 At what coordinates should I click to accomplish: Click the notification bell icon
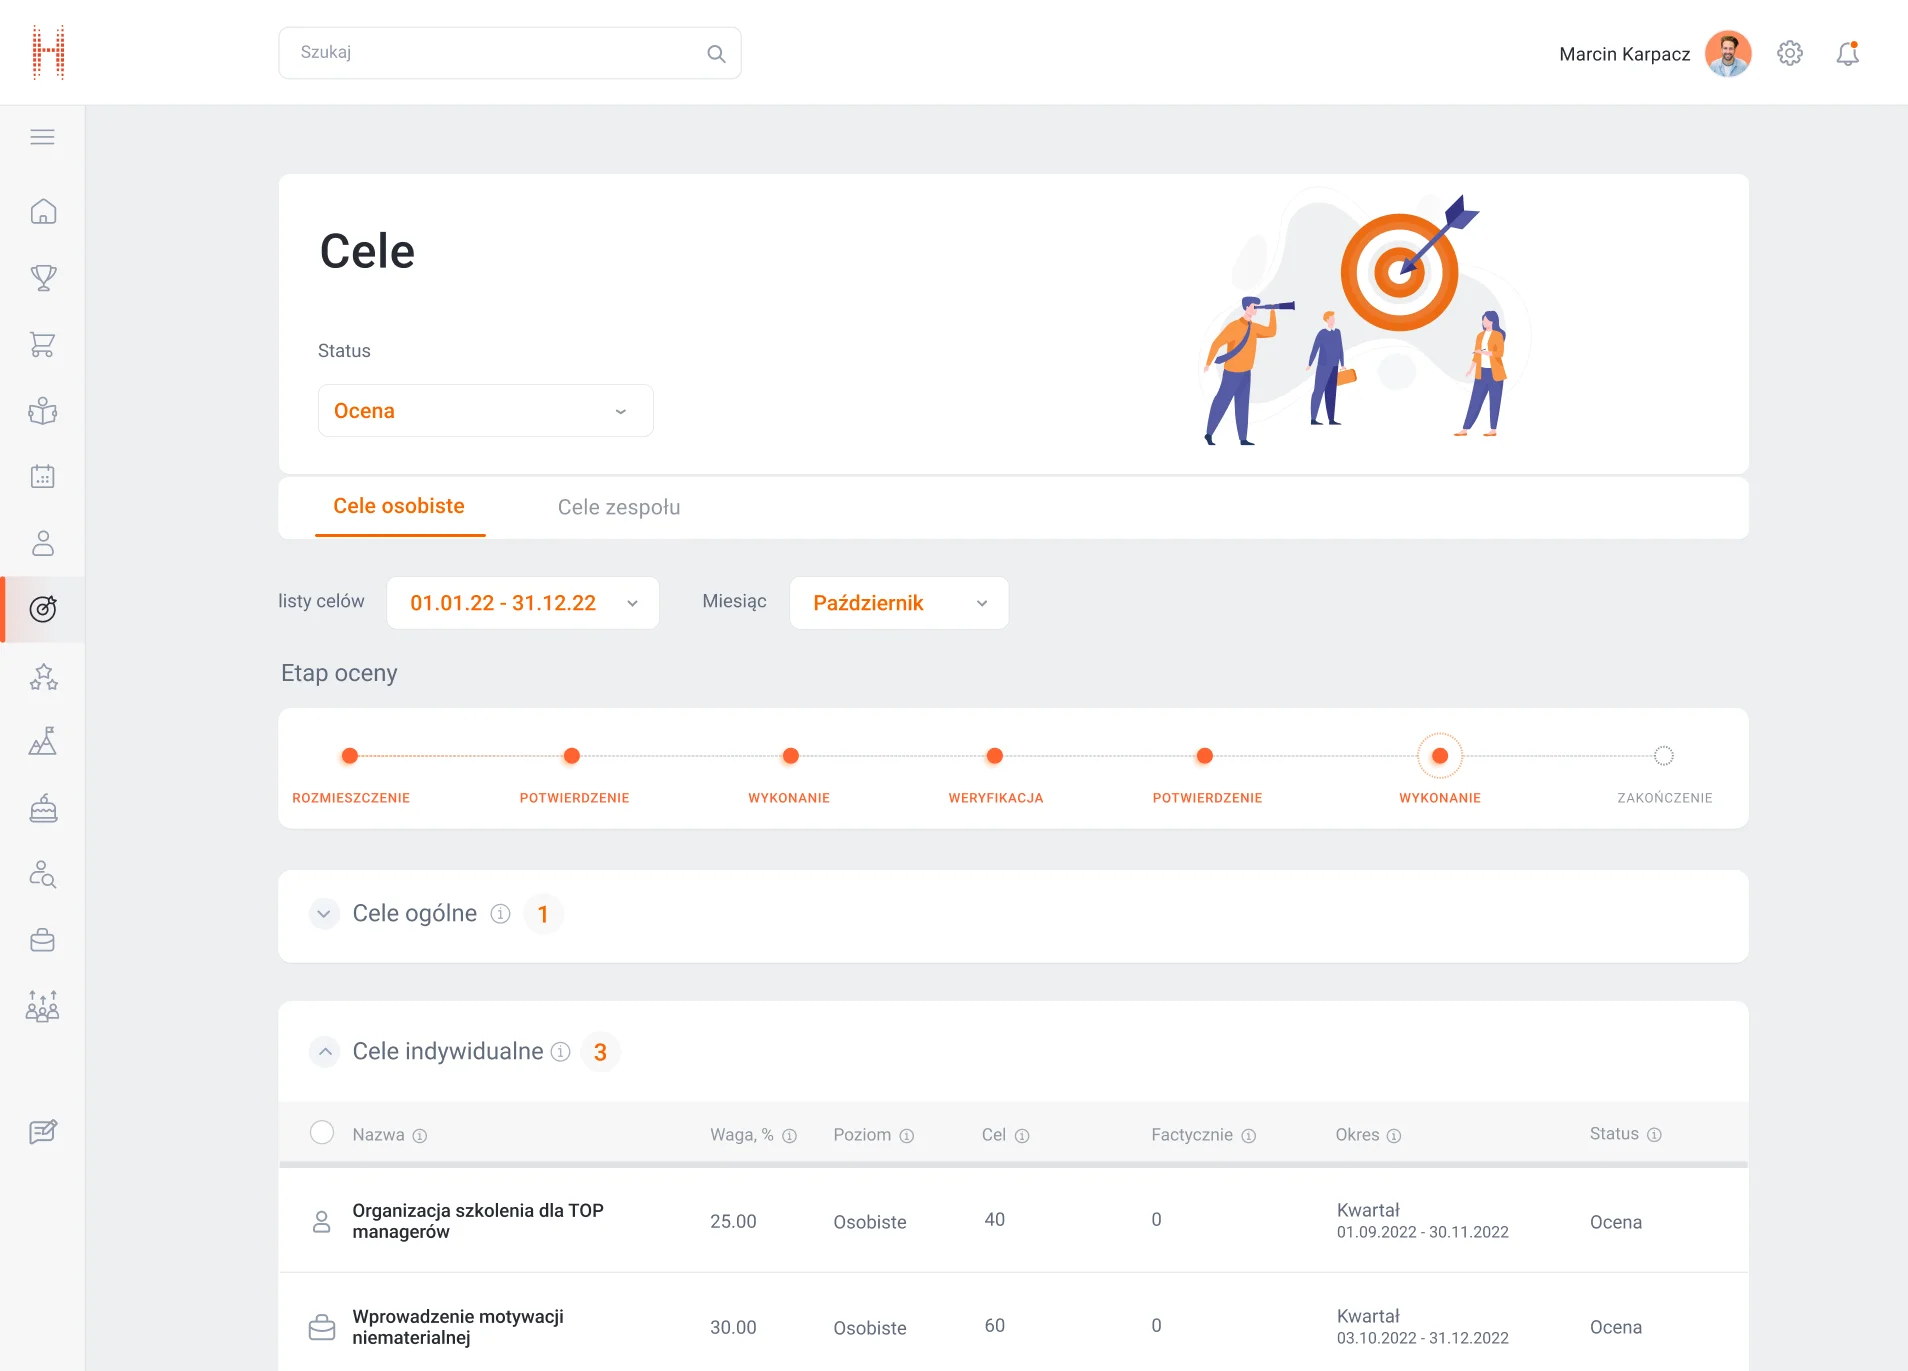coord(1847,54)
